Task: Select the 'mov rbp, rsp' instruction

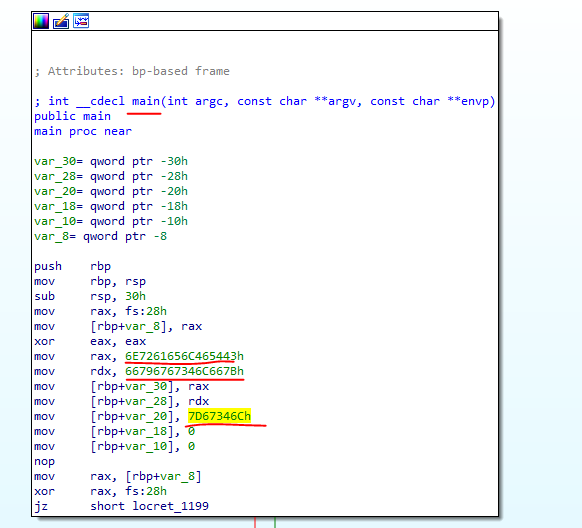Action: coord(90,282)
